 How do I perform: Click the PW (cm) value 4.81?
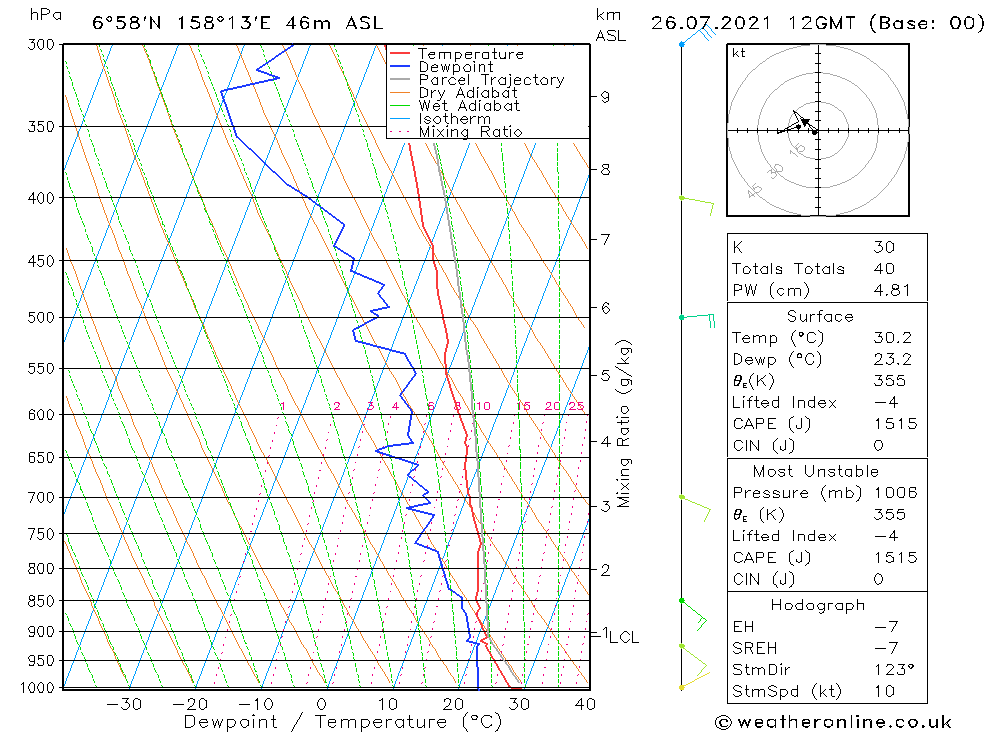click(892, 290)
